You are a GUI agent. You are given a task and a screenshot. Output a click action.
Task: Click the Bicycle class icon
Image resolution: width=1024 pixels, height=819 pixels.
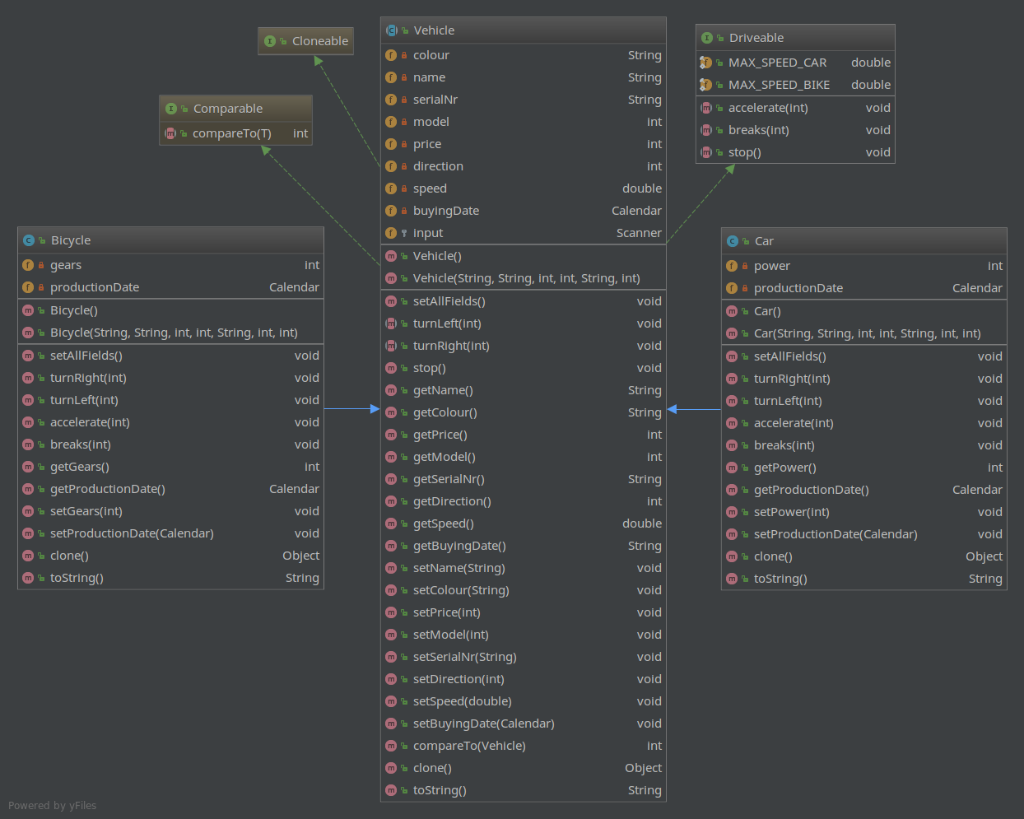coord(29,240)
